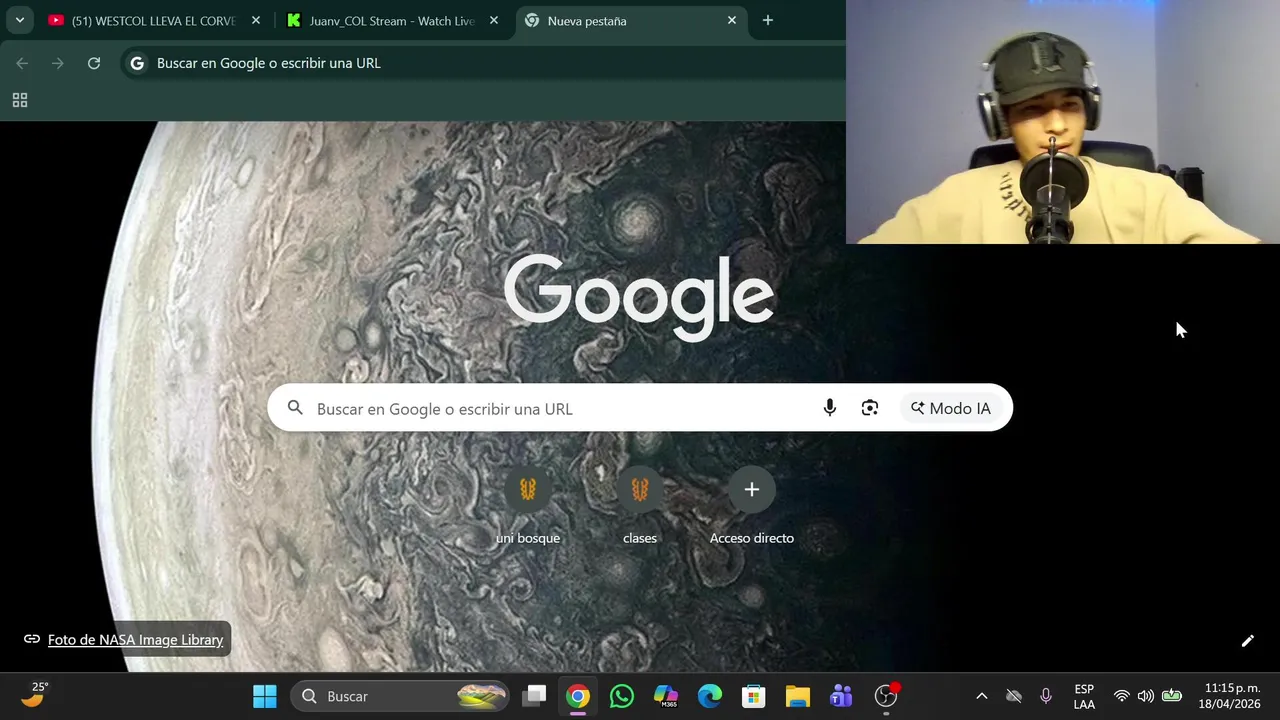
Task: Open the weather widget showing 25°
Action: coord(34,695)
